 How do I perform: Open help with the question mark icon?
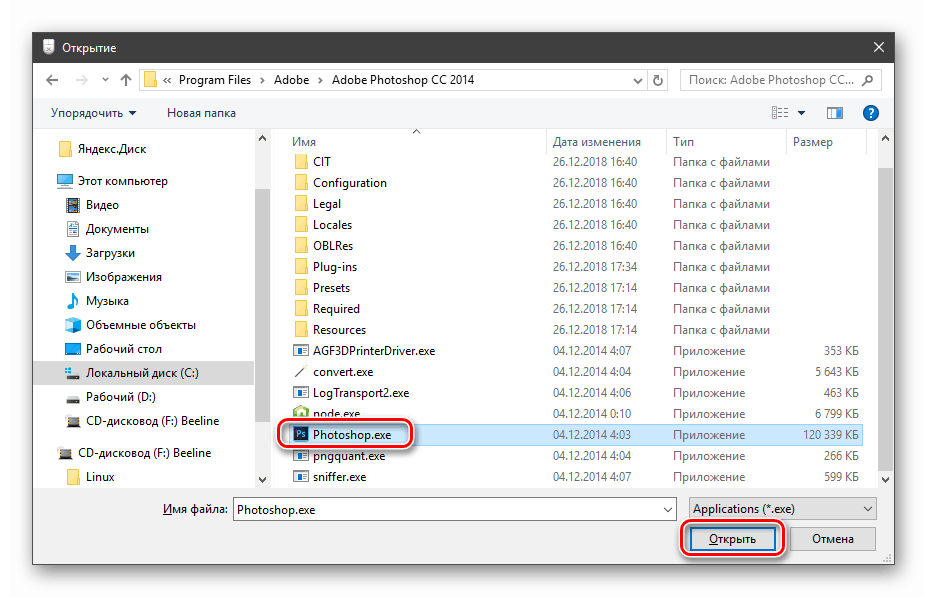coord(870,112)
